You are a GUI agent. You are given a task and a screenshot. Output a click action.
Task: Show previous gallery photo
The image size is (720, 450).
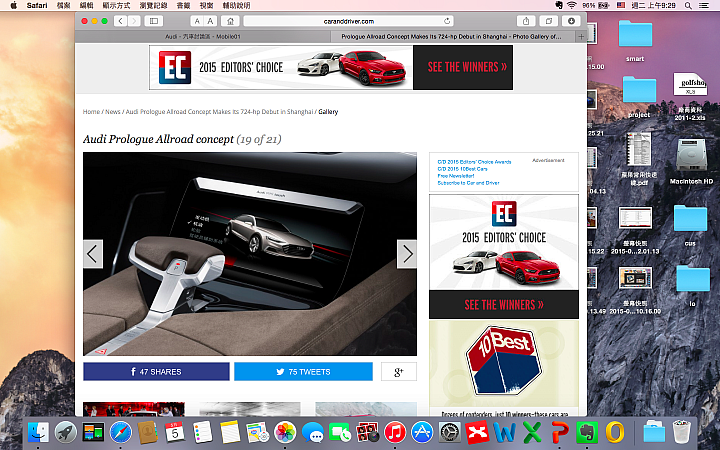click(x=93, y=254)
